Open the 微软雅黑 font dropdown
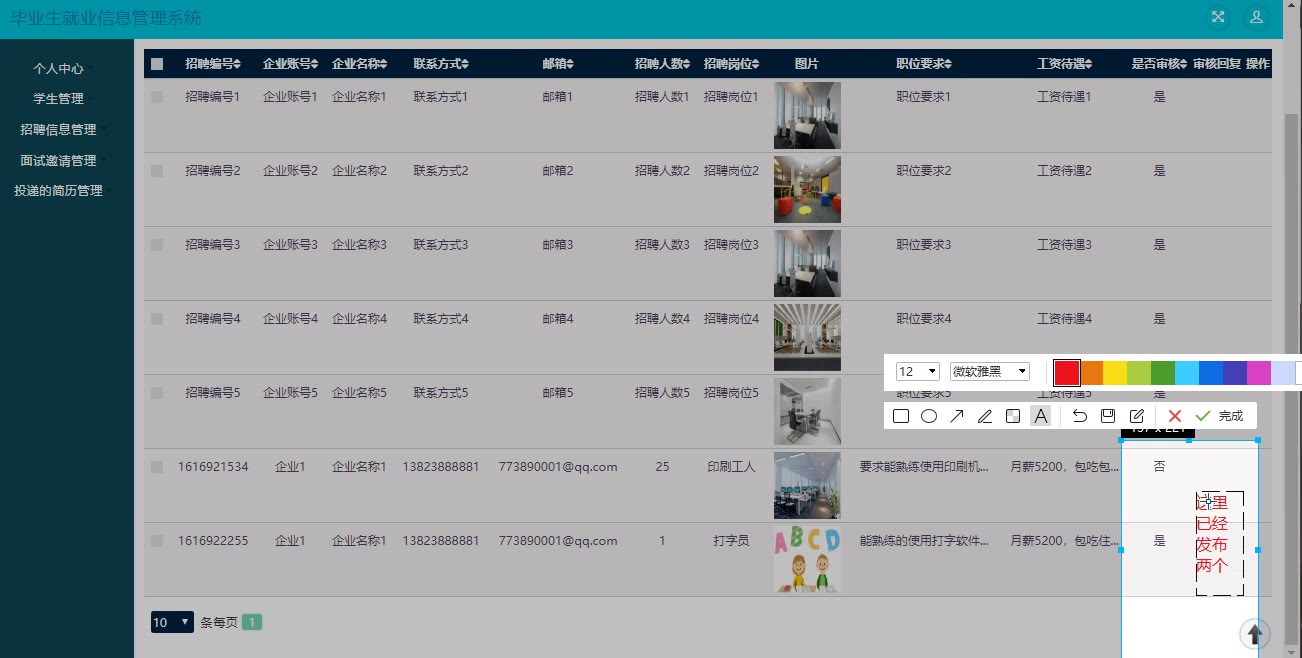 point(989,371)
